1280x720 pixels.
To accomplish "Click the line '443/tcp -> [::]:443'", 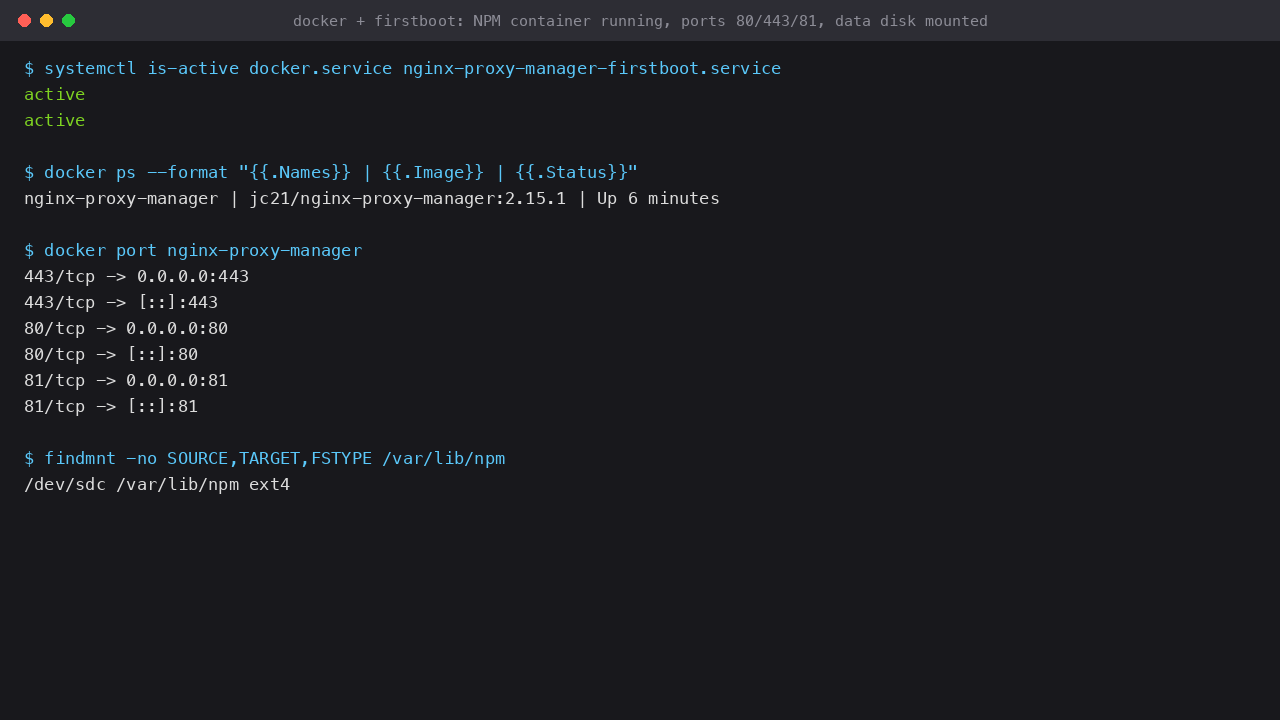I will [x=121, y=302].
